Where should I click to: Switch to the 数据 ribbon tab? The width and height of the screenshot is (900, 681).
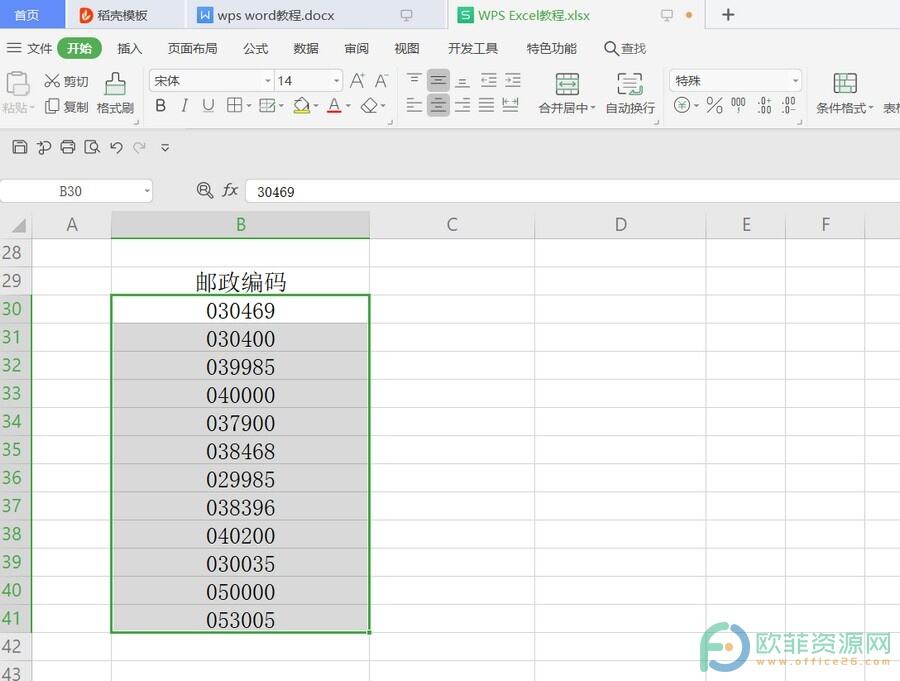pos(306,48)
